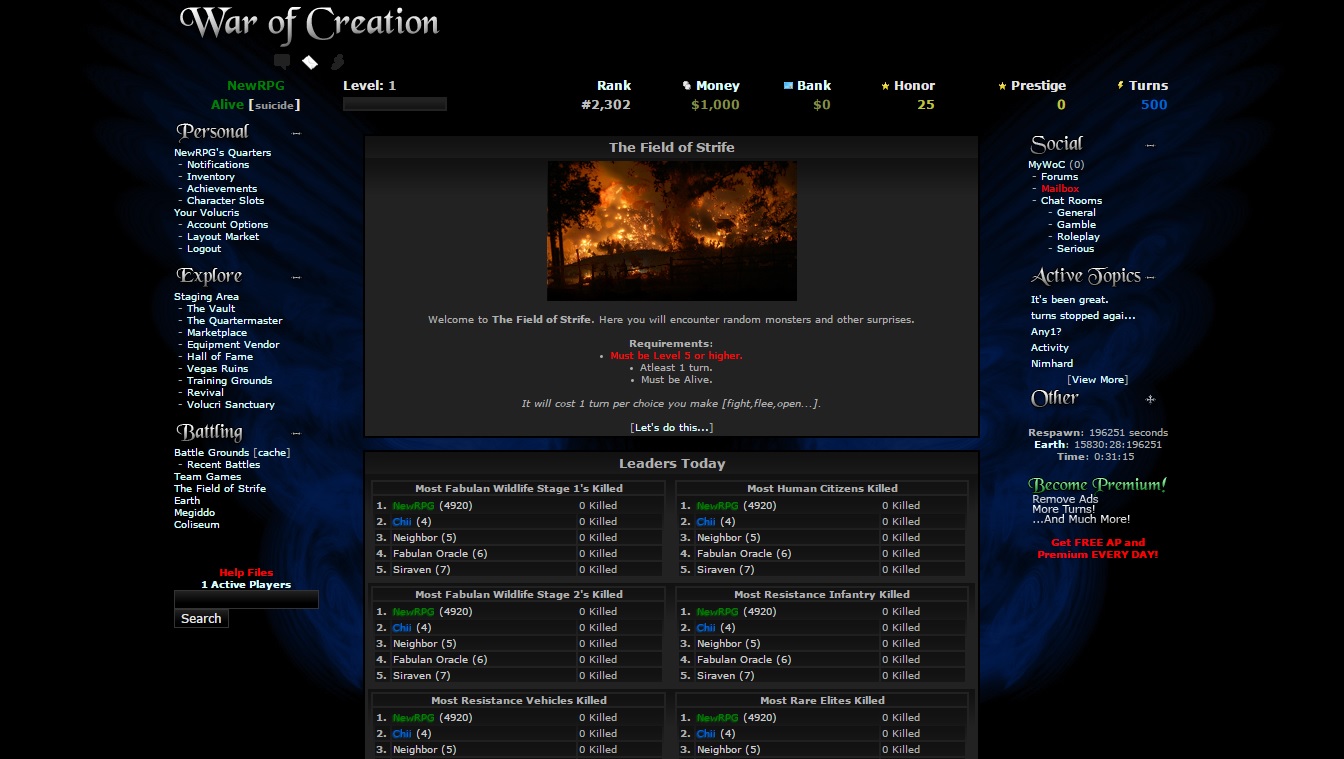Join the Roleplay chat room
The width and height of the screenshot is (1344, 759).
tap(1078, 237)
